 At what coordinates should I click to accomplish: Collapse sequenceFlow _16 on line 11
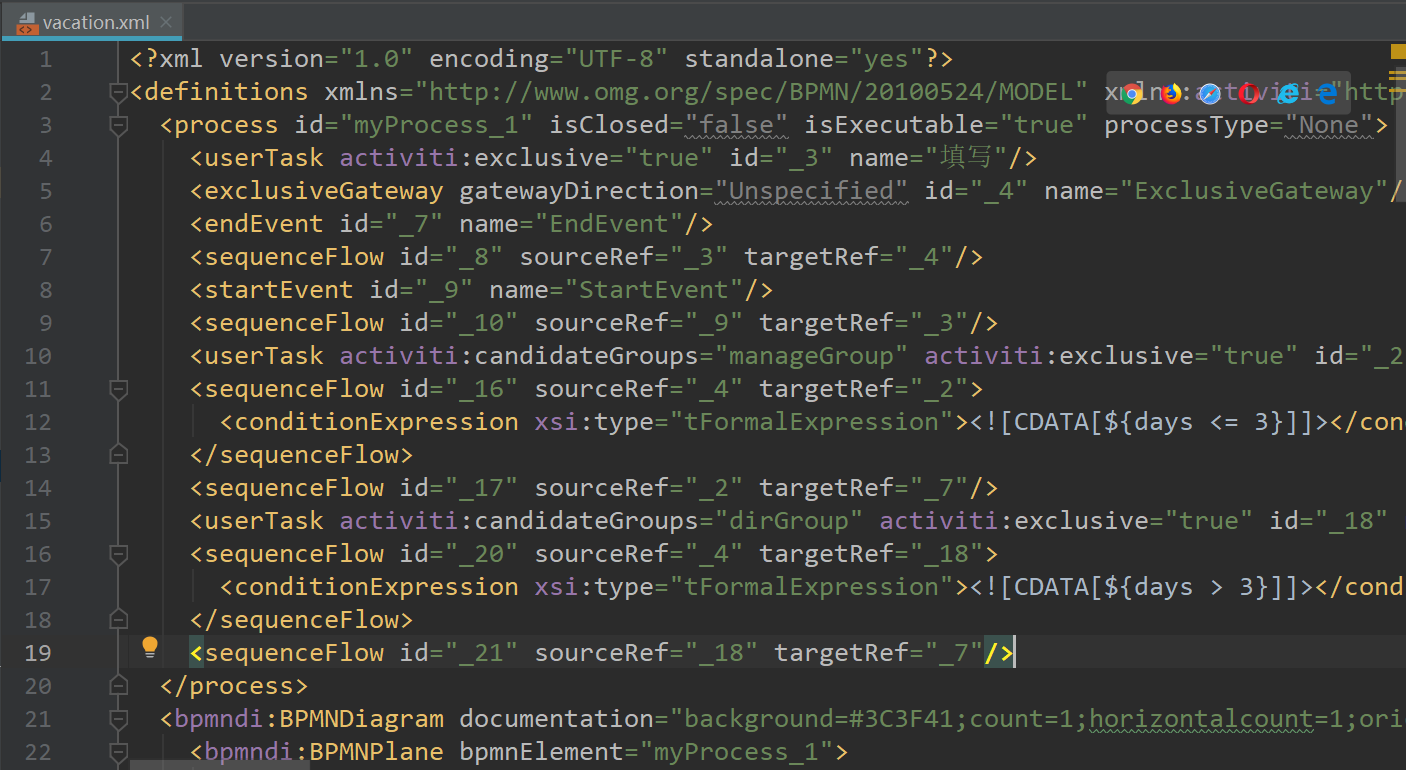tap(118, 389)
